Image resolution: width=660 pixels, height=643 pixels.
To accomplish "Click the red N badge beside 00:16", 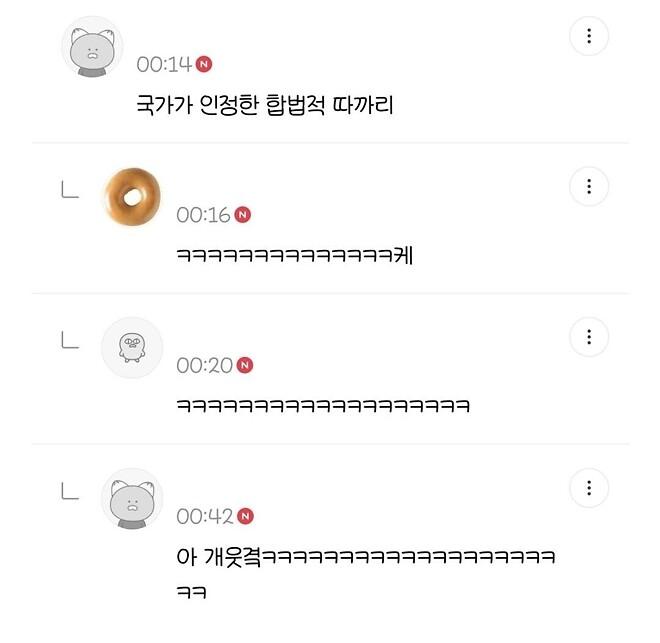I will pyautogui.click(x=244, y=214).
